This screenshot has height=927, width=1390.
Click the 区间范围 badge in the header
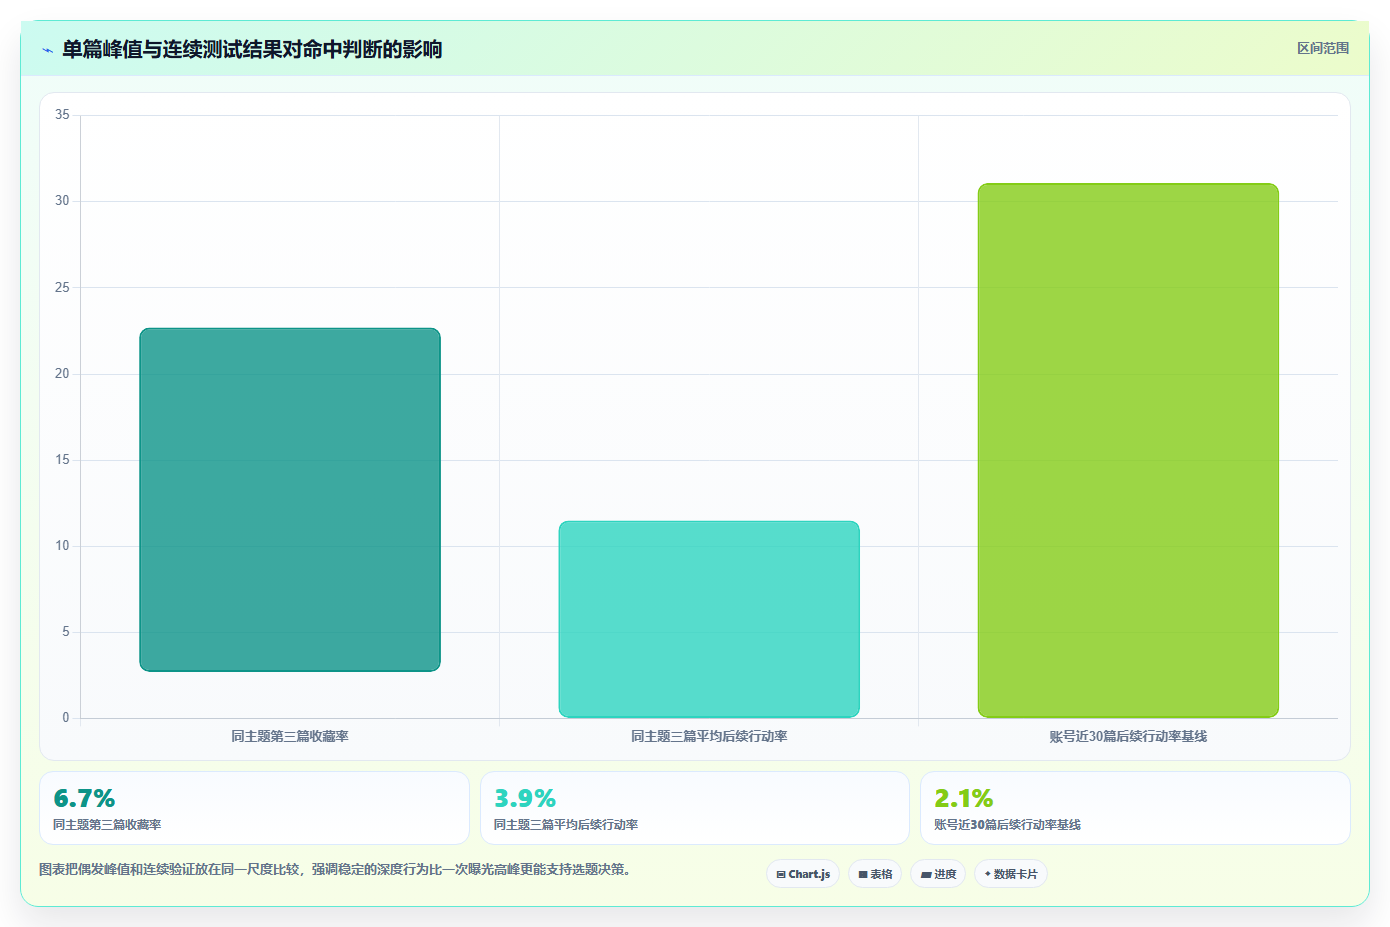1323,48
